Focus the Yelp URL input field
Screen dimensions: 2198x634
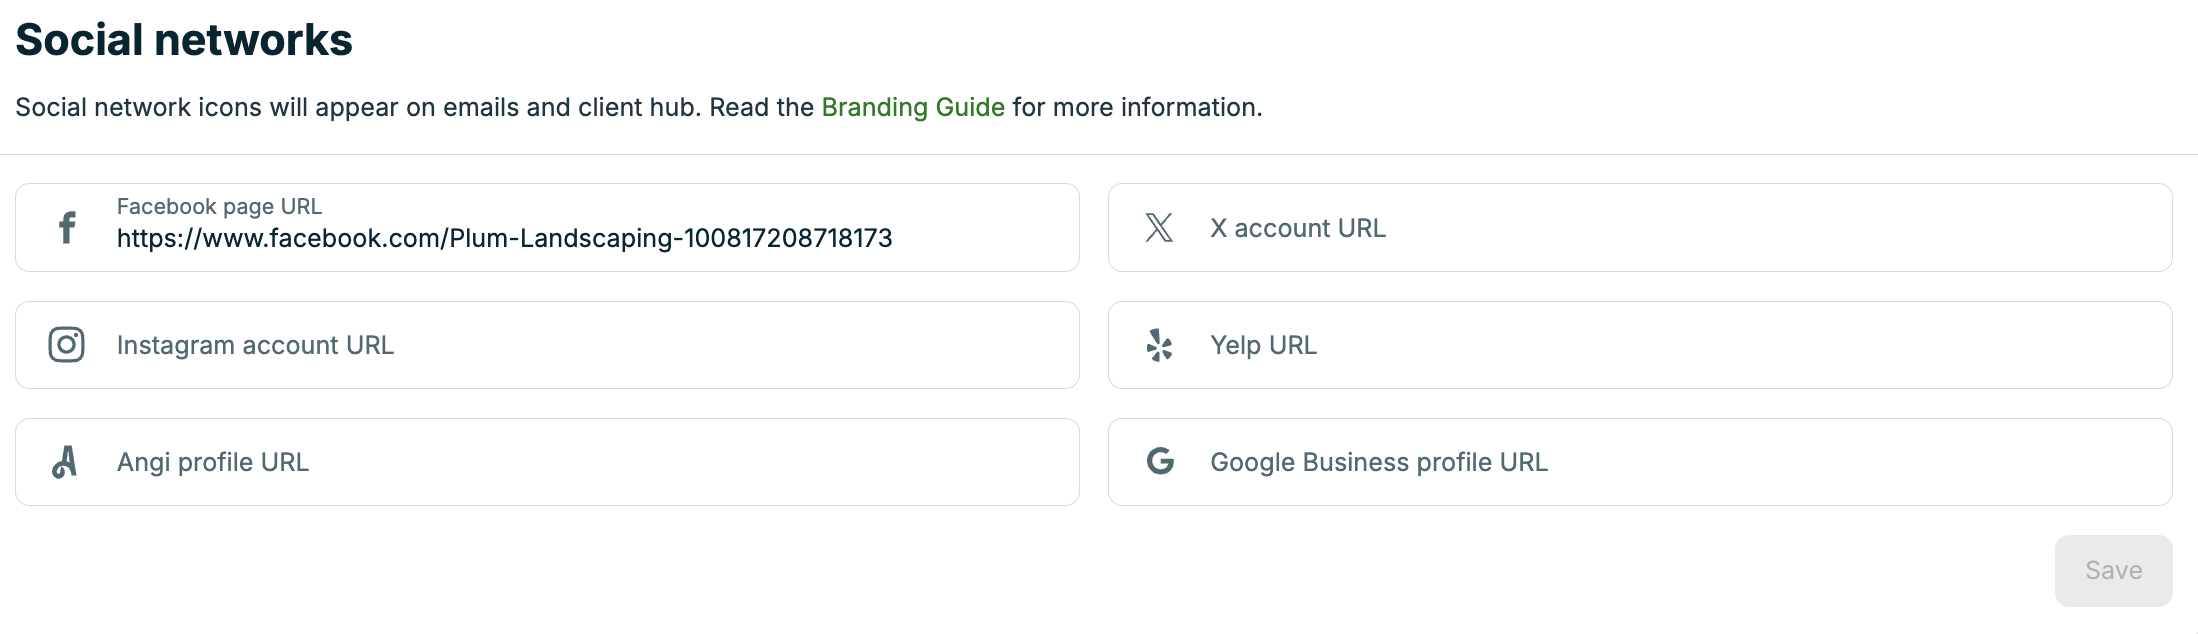pyautogui.click(x=1640, y=345)
